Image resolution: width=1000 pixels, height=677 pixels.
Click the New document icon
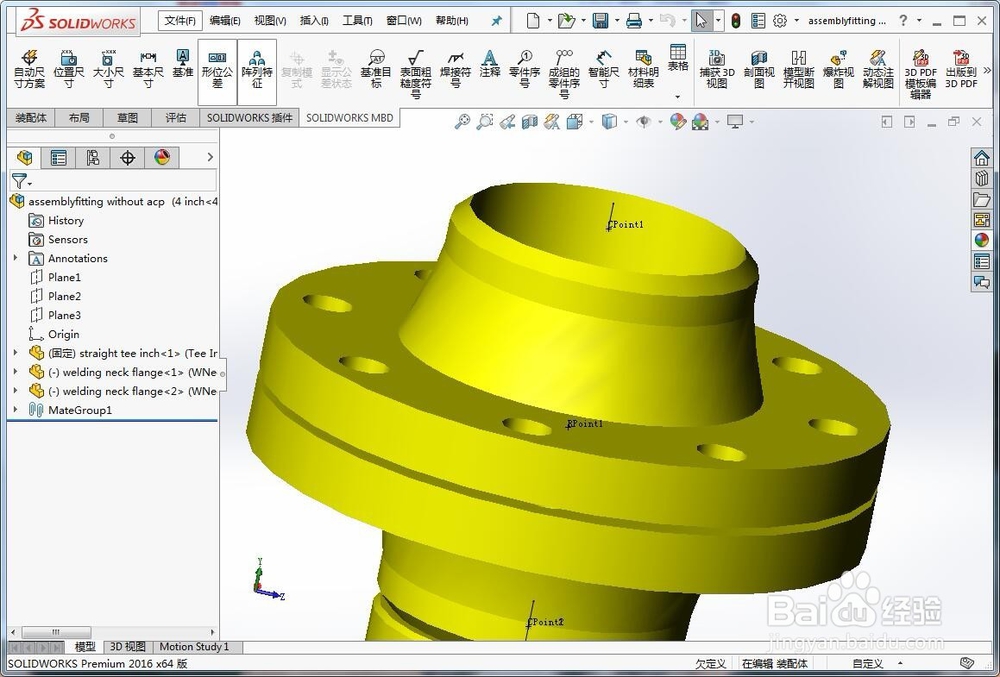533,20
